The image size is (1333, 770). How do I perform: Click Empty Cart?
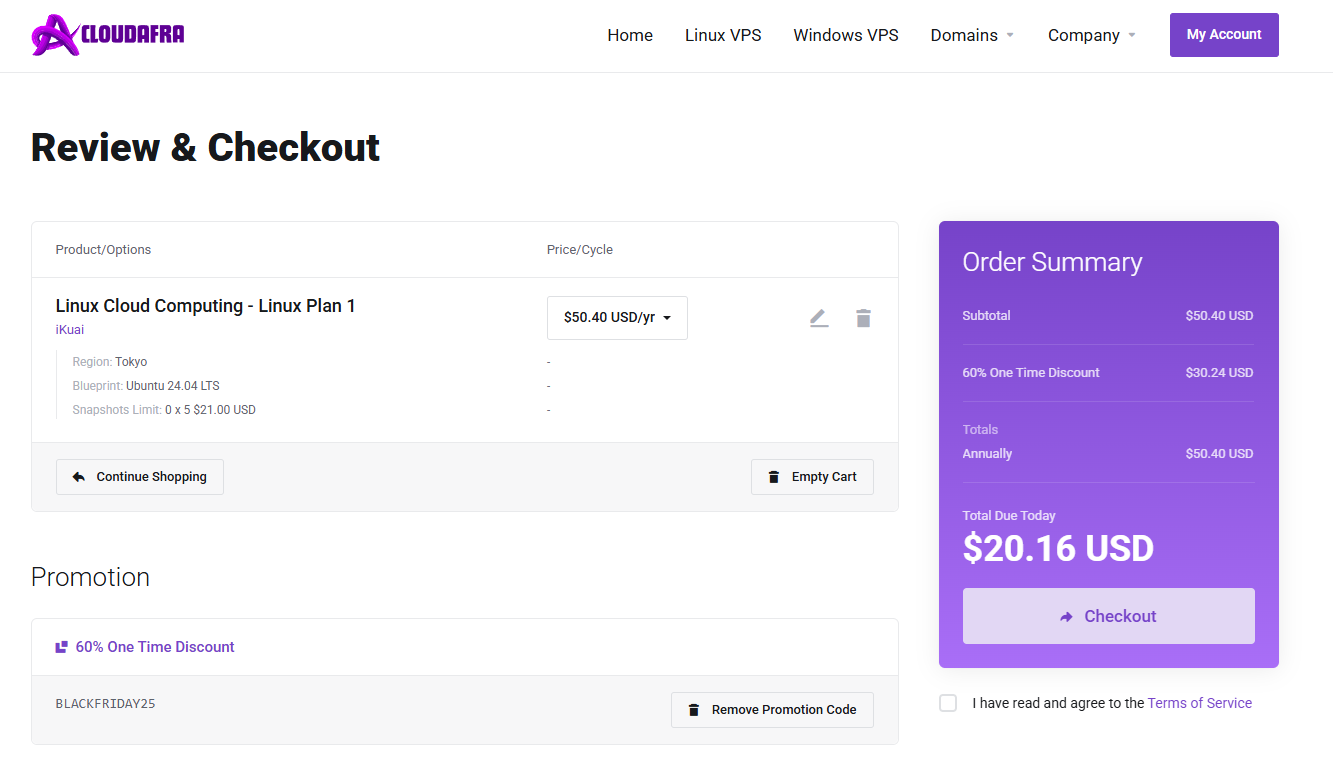[x=812, y=477]
